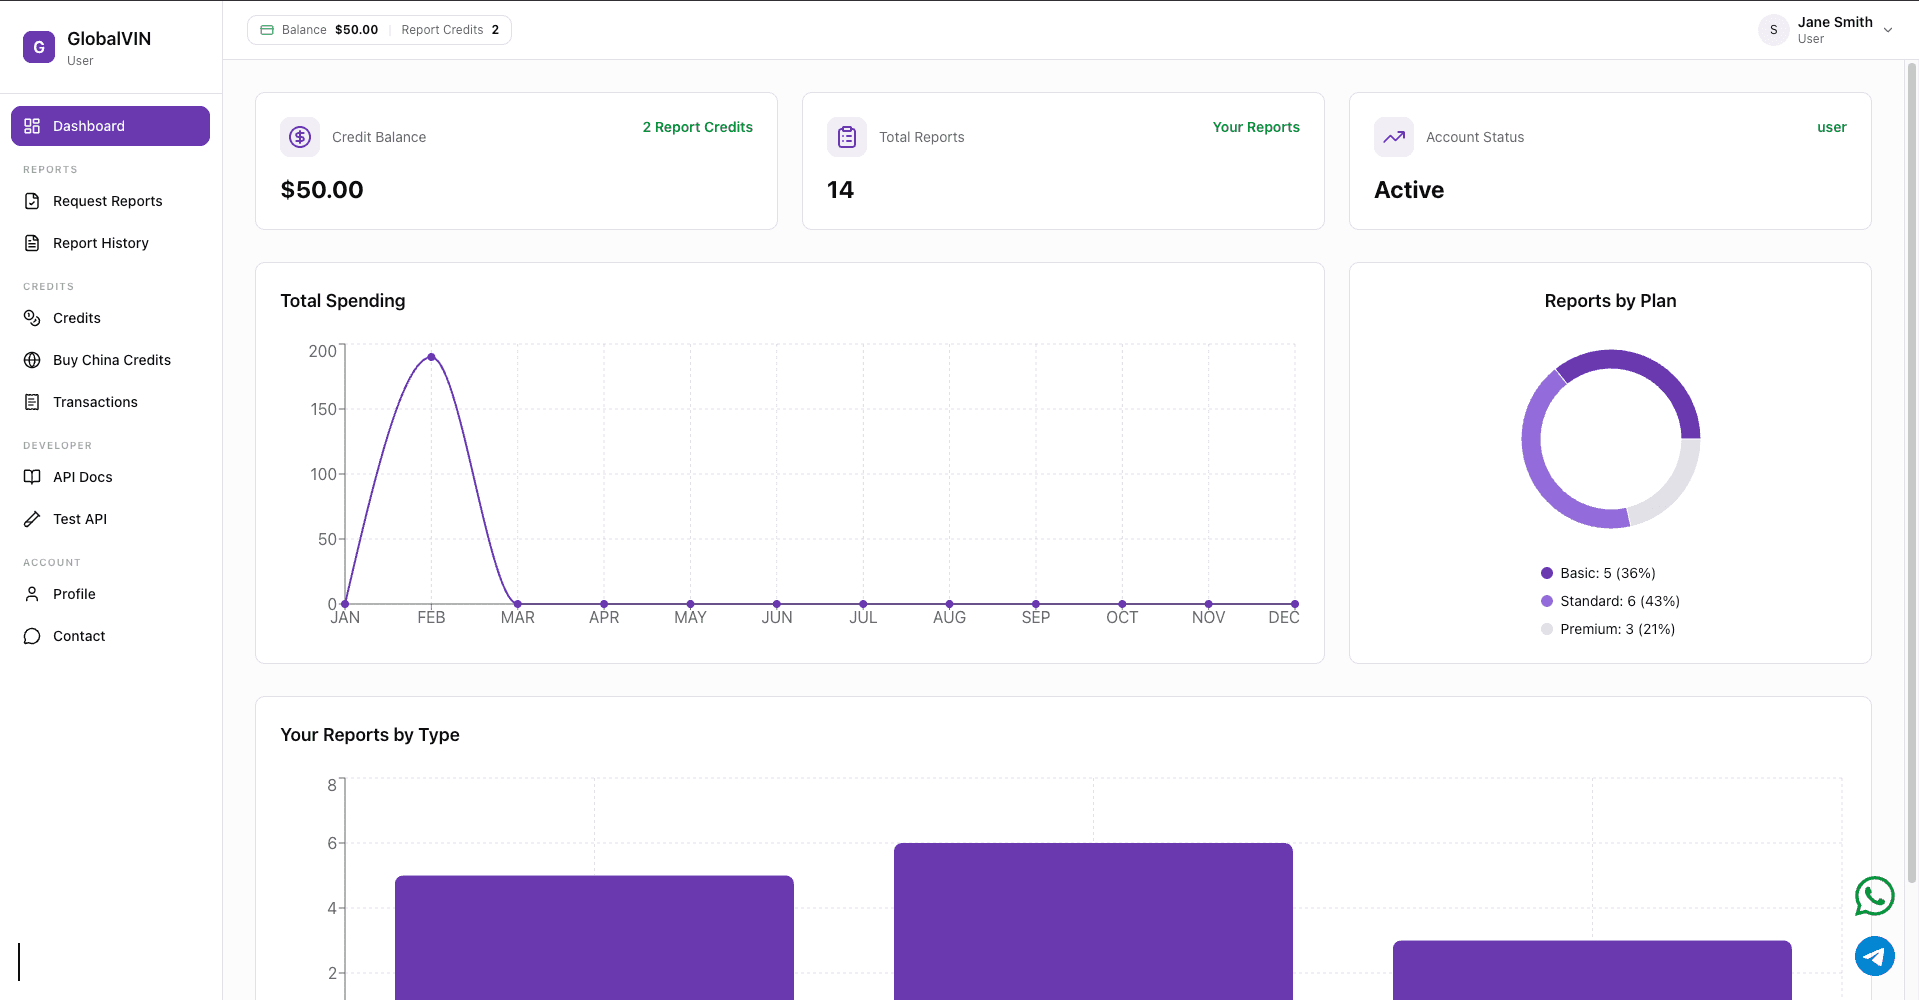This screenshot has width=1919, height=1000.
Task: Open the Contact speech bubble icon
Action: [x=33, y=635]
